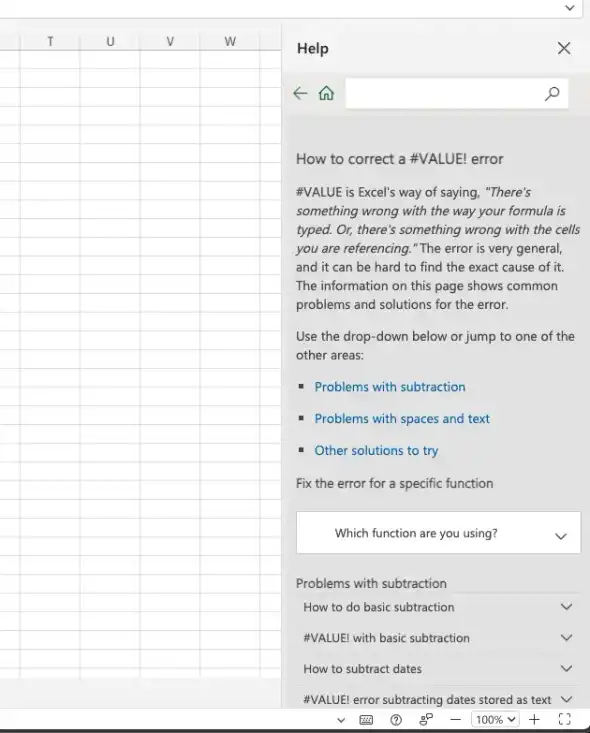
Task: Click the Help search magnifier icon
Action: pyautogui.click(x=552, y=93)
